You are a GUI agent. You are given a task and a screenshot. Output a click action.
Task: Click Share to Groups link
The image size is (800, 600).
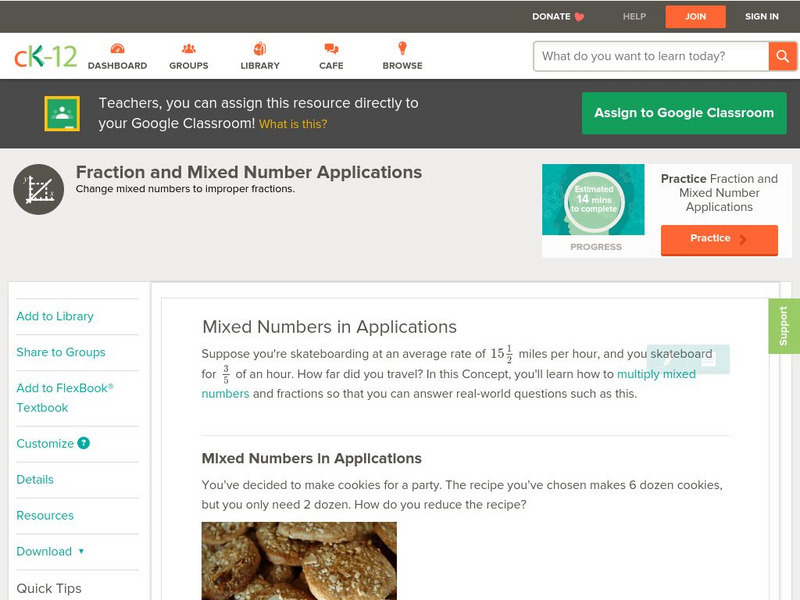[x=61, y=352]
